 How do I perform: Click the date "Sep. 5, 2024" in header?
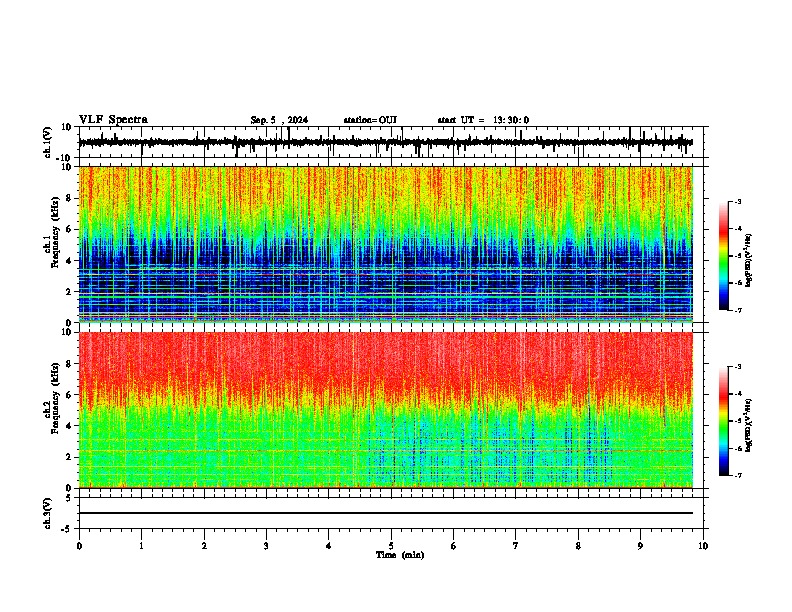click(279, 120)
